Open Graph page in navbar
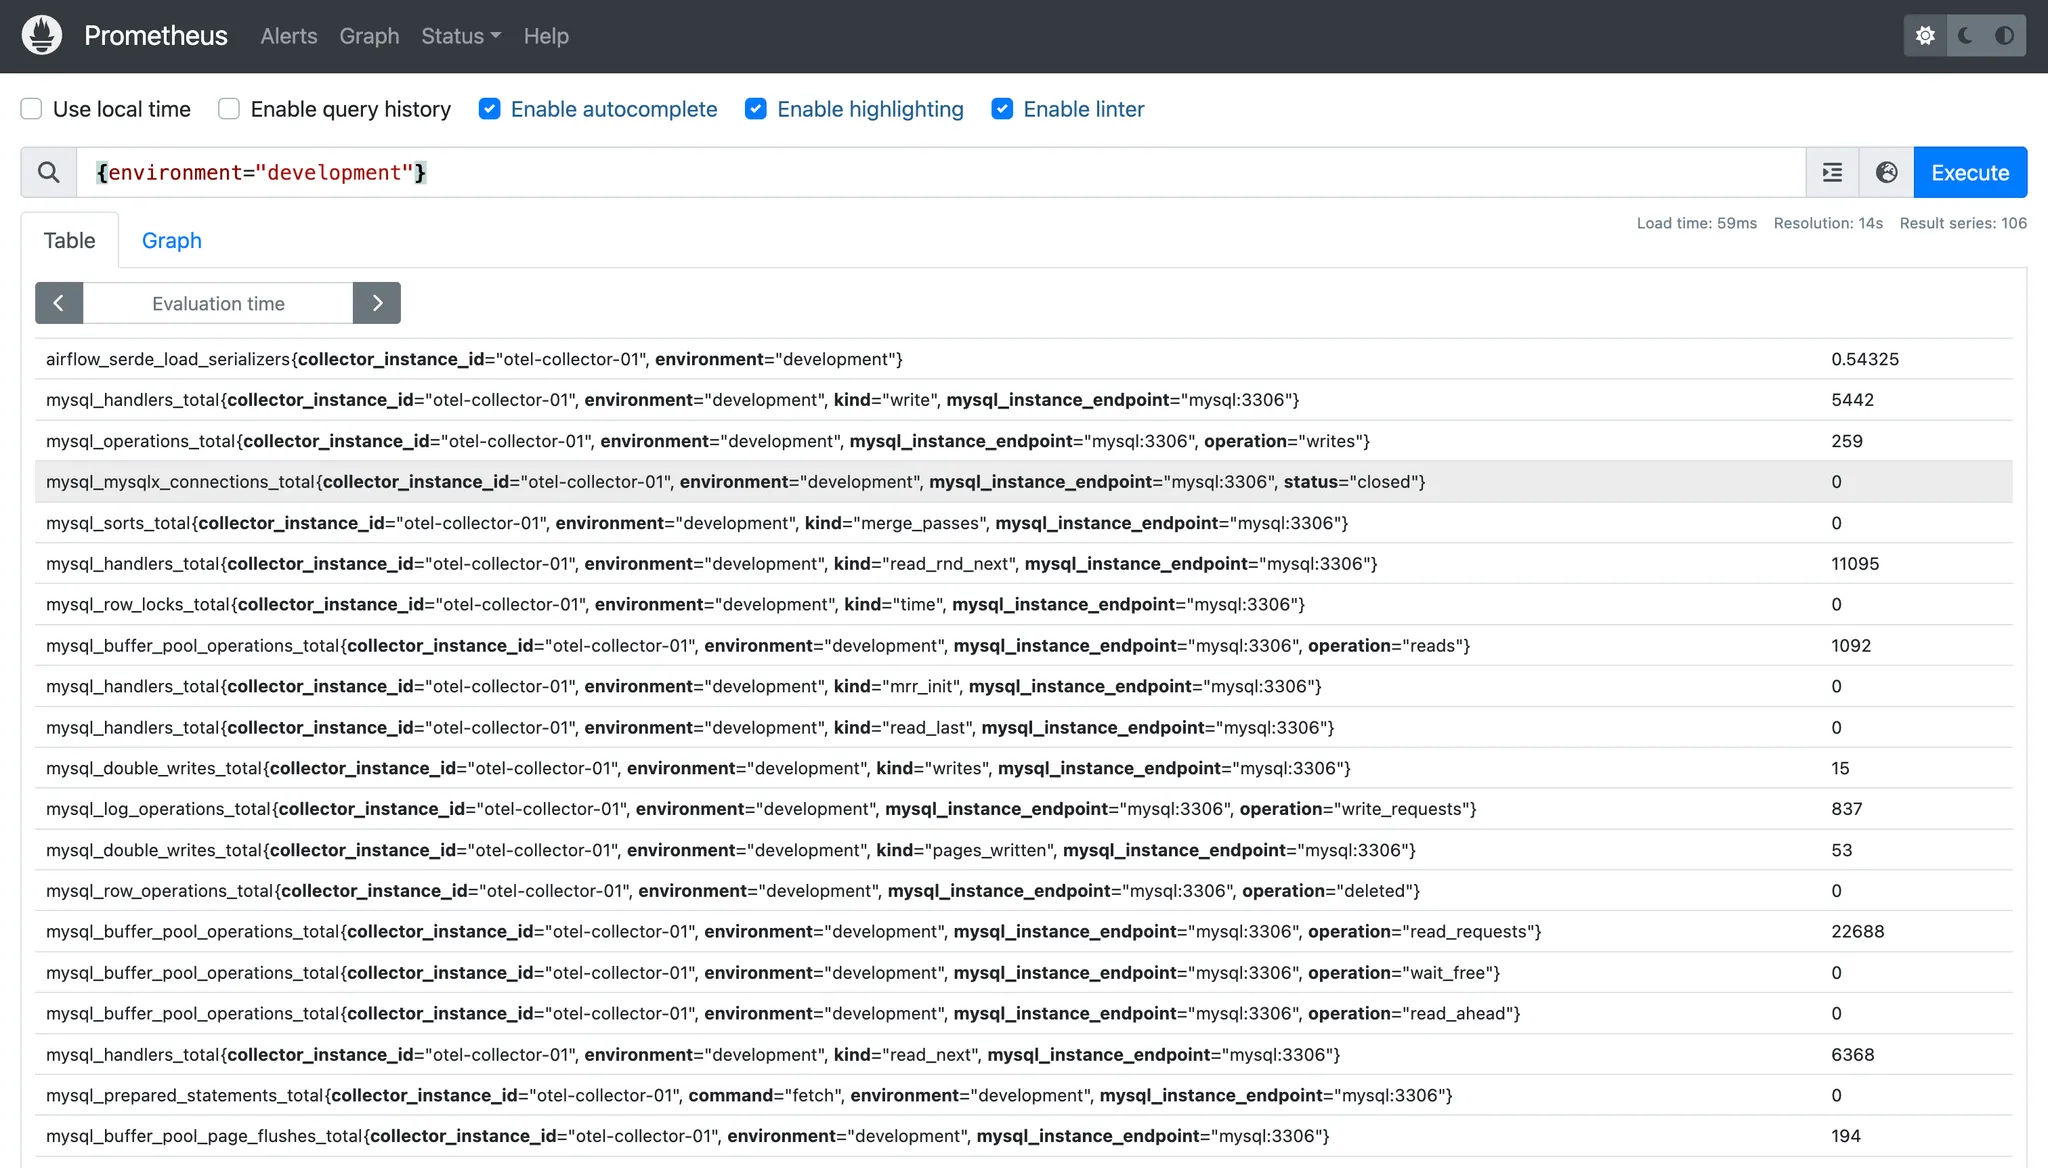 (x=369, y=36)
